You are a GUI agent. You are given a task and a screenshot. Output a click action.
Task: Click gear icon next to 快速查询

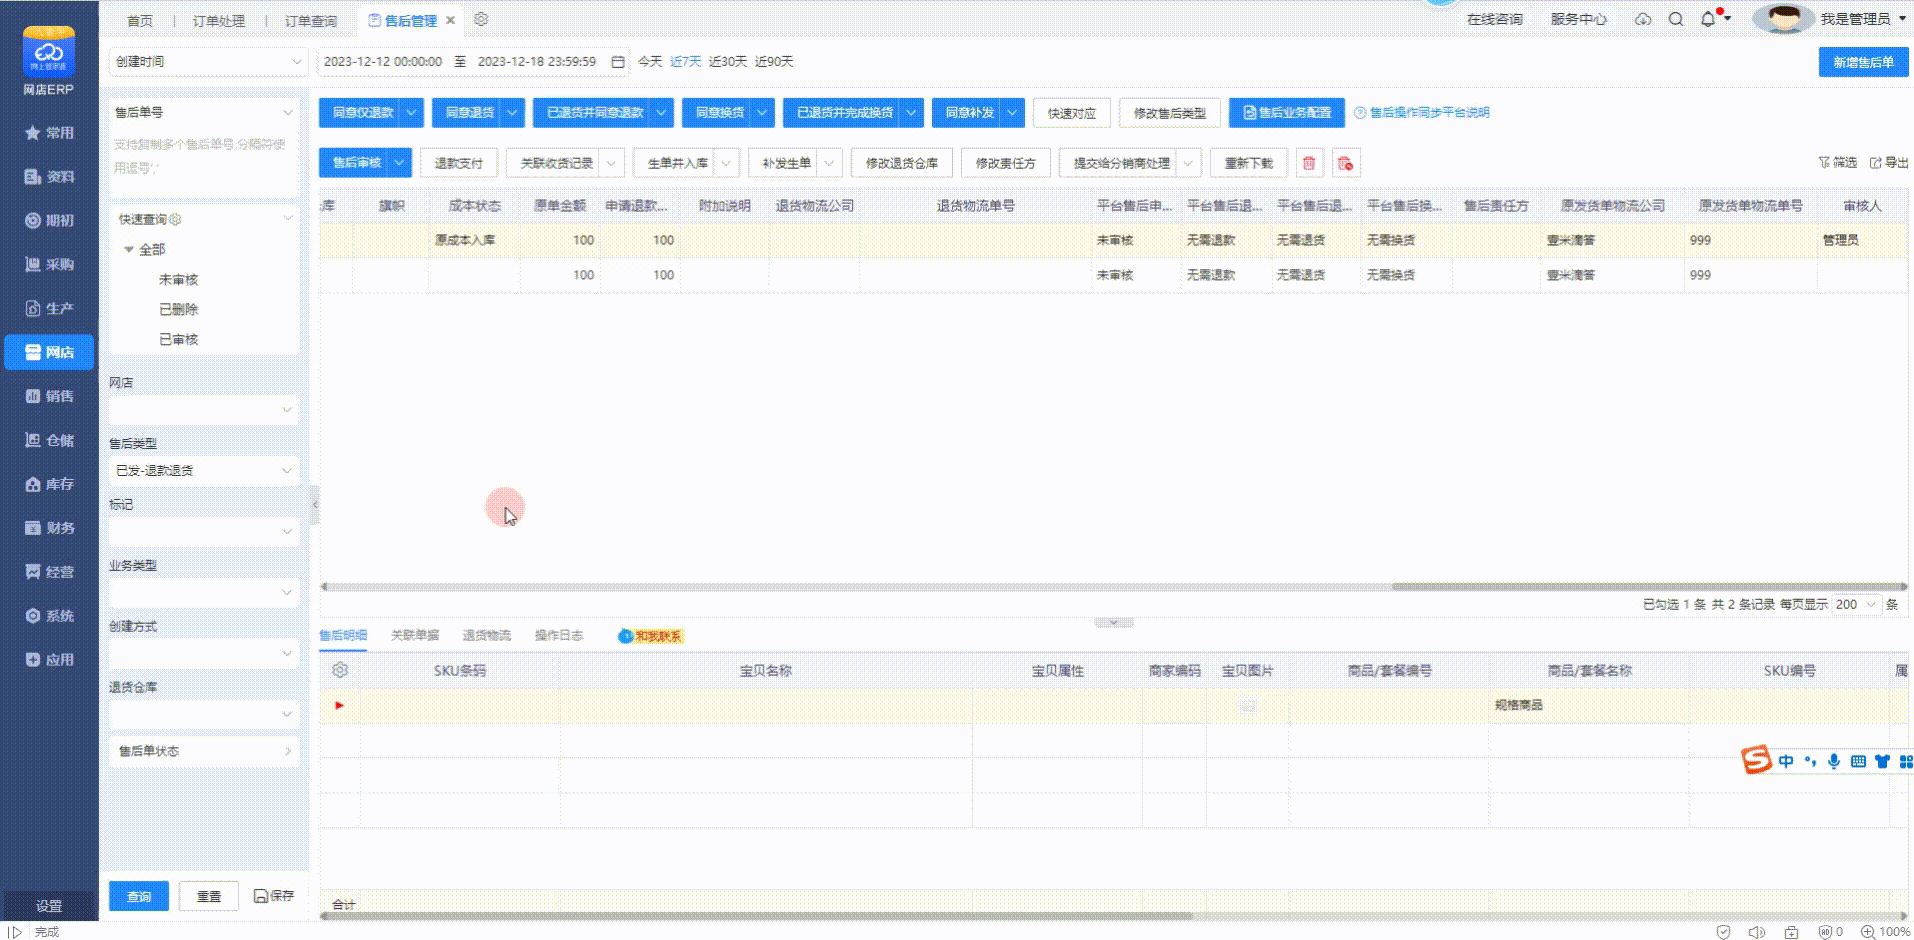pyautogui.click(x=176, y=219)
